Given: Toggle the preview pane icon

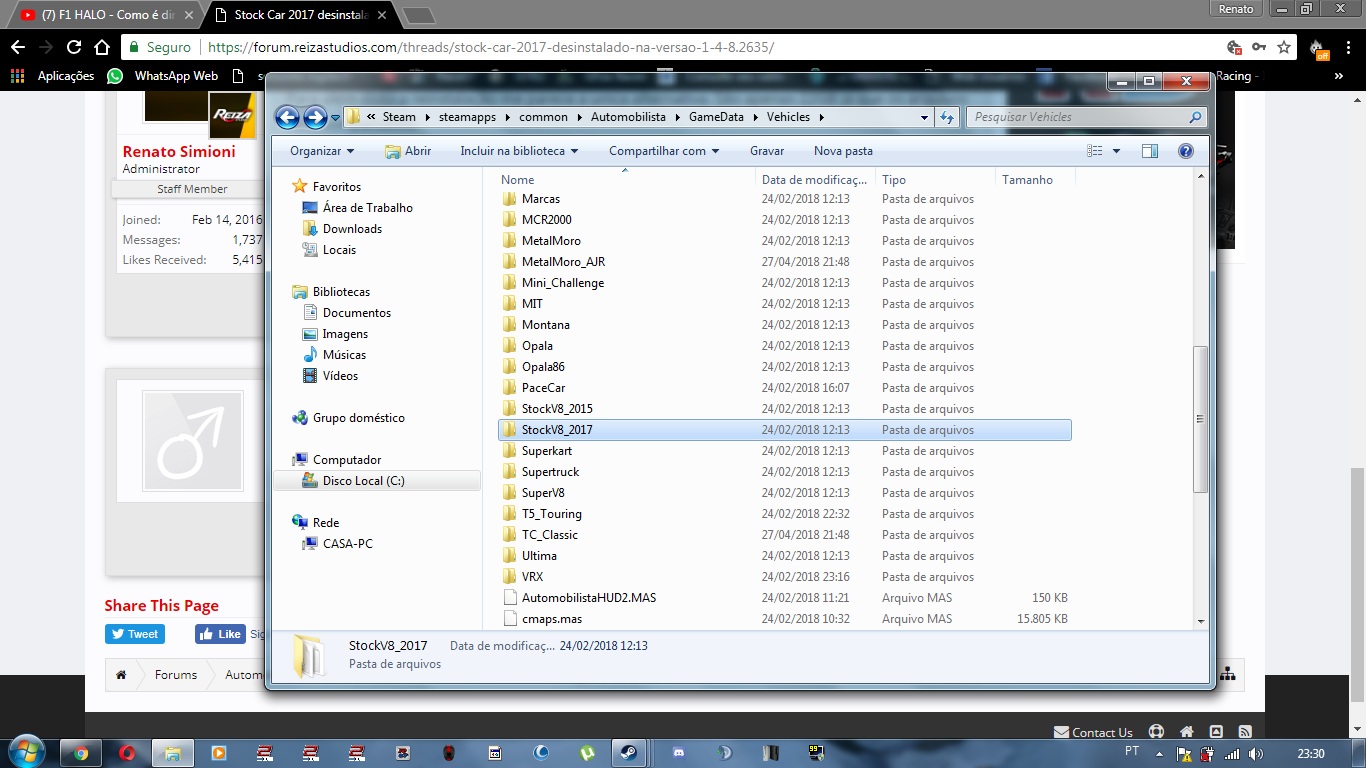Looking at the screenshot, I should (1150, 151).
